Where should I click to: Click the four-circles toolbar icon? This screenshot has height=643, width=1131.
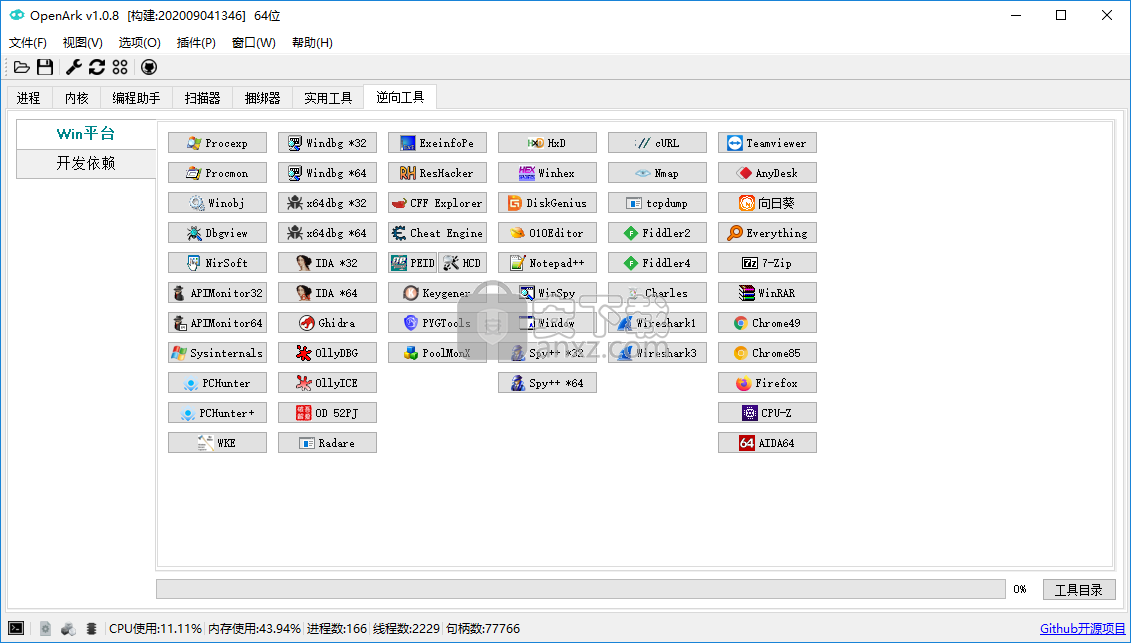(120, 67)
